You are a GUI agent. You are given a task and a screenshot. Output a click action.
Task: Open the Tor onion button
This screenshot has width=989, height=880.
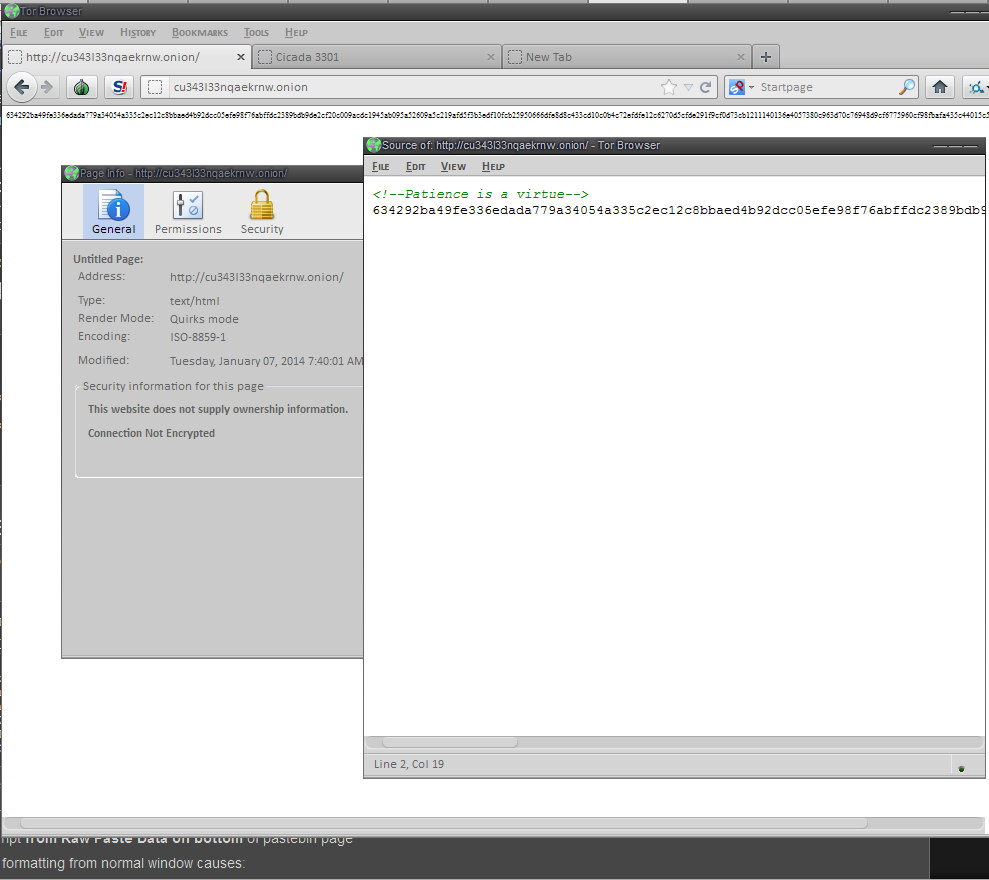(x=81, y=87)
